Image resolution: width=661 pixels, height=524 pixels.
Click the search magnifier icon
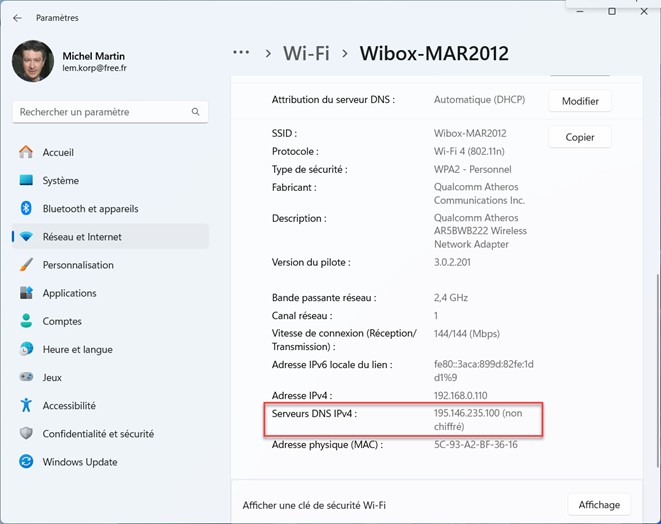[196, 112]
